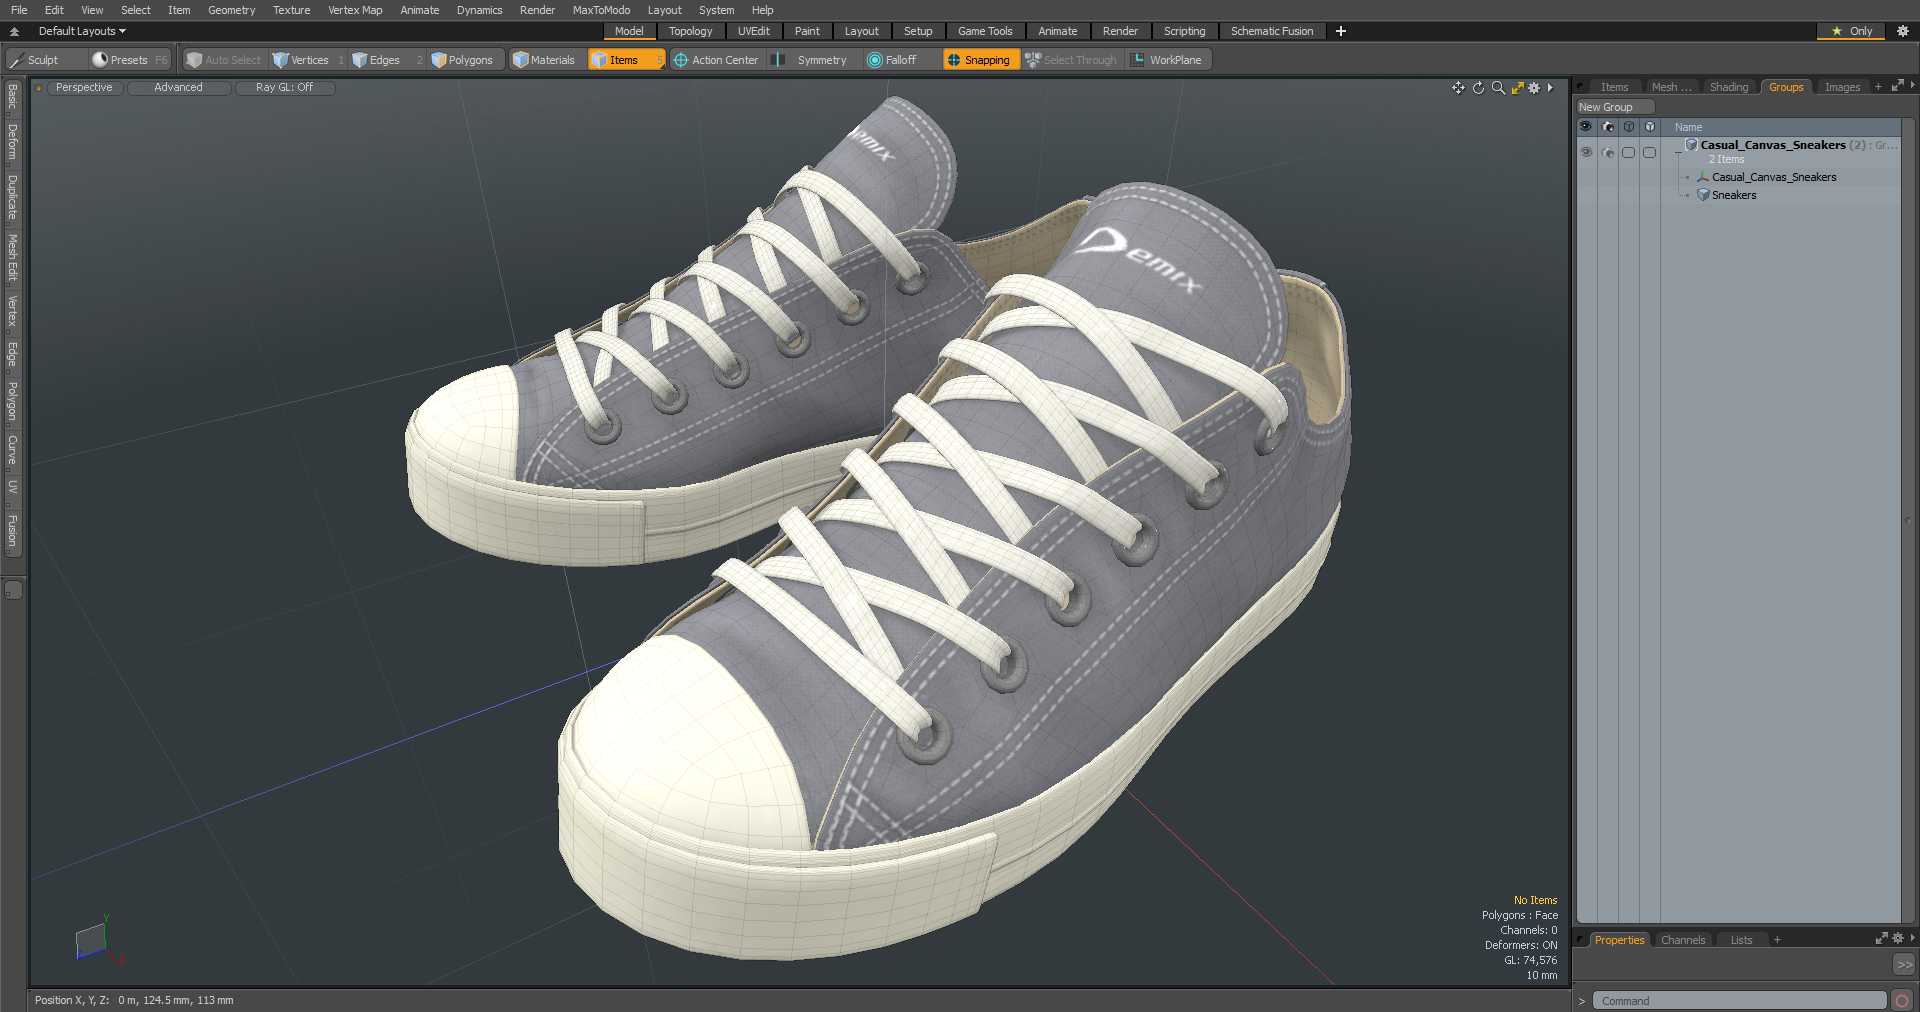Open the Geometry menu
Viewport: 1920px width, 1012px height.
coord(231,10)
